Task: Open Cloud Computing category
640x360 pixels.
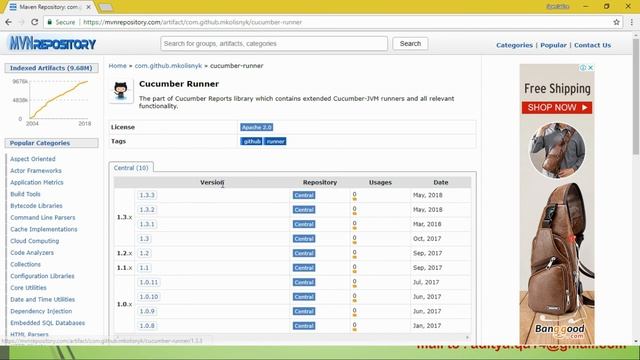Action: (35, 241)
